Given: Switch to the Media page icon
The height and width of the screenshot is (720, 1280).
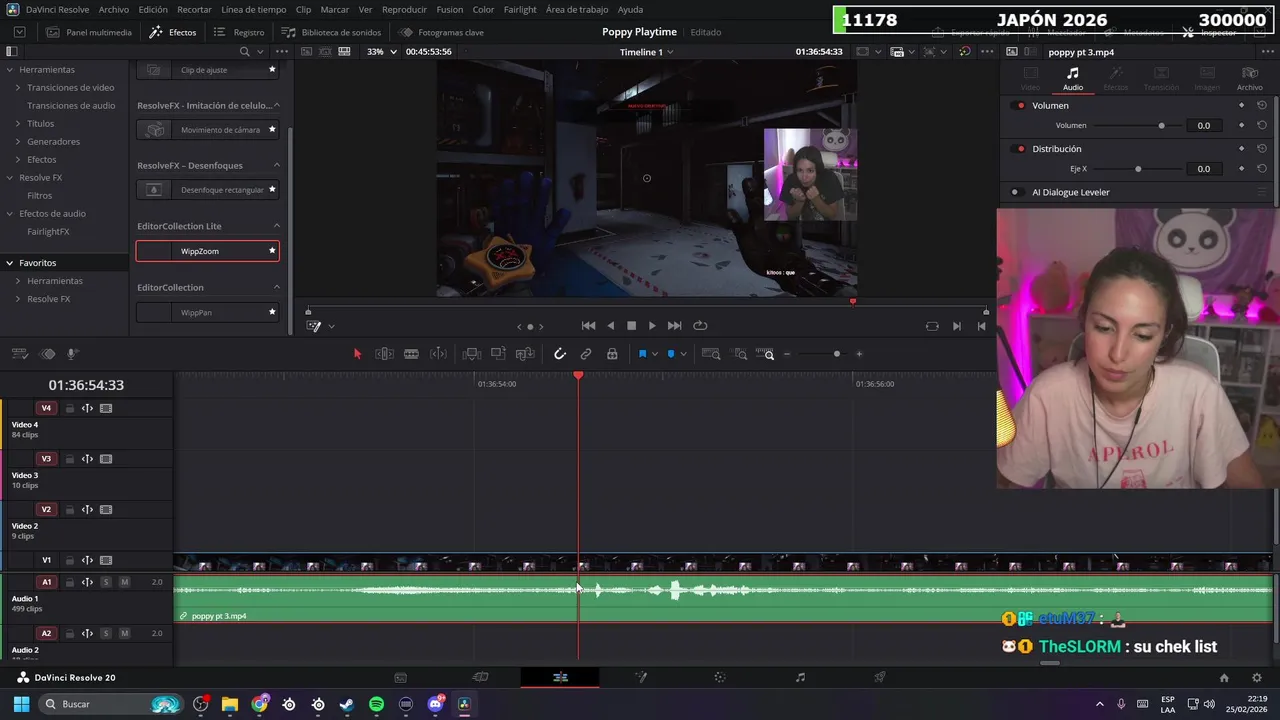Looking at the screenshot, I should 400,677.
